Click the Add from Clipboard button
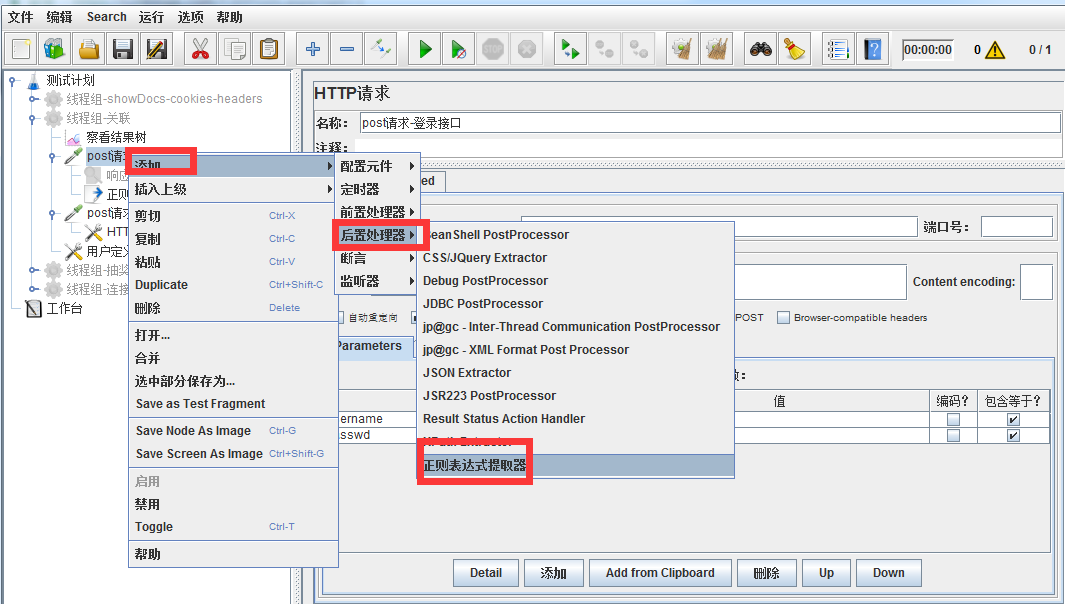This screenshot has height=604, width=1065. 660,573
